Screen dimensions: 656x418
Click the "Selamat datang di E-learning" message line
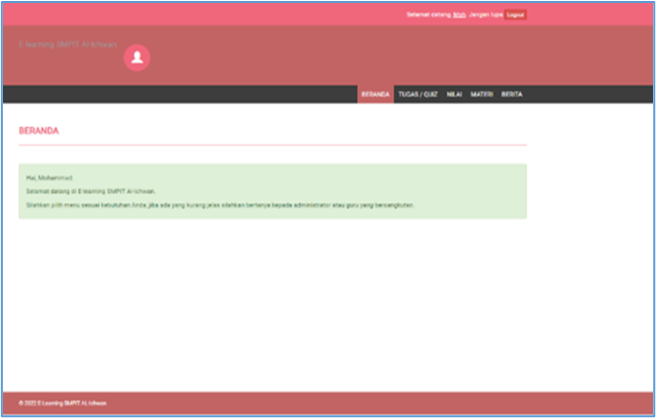(x=84, y=190)
